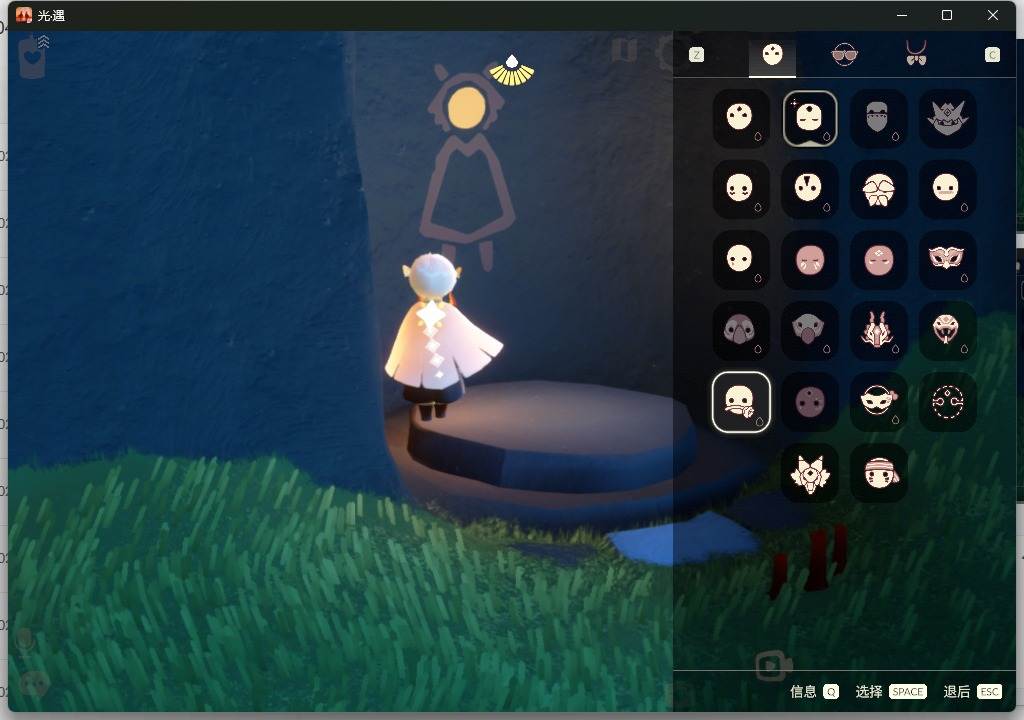Pick the round mask with straight mouth line
This screenshot has width=1024, height=720.
(x=947, y=189)
